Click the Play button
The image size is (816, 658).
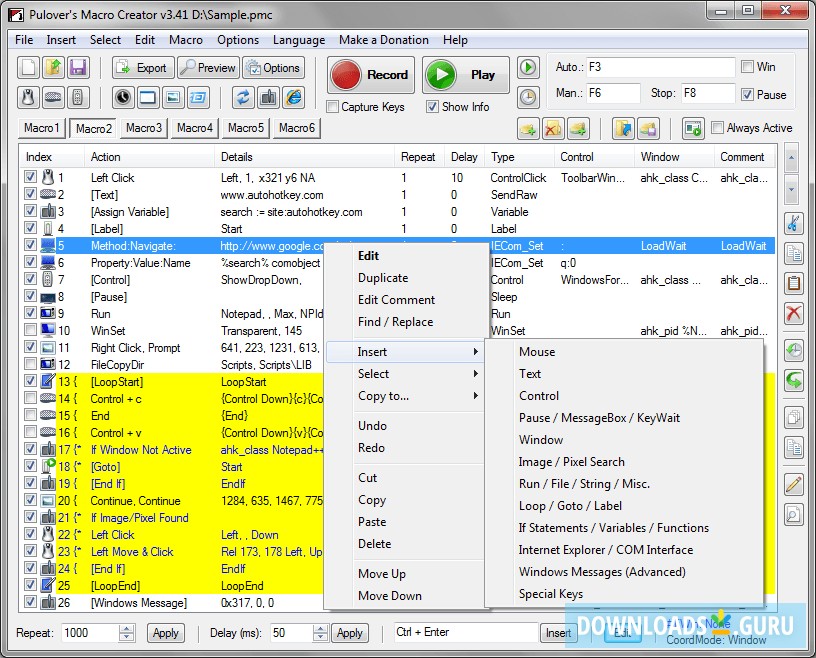[x=466, y=75]
